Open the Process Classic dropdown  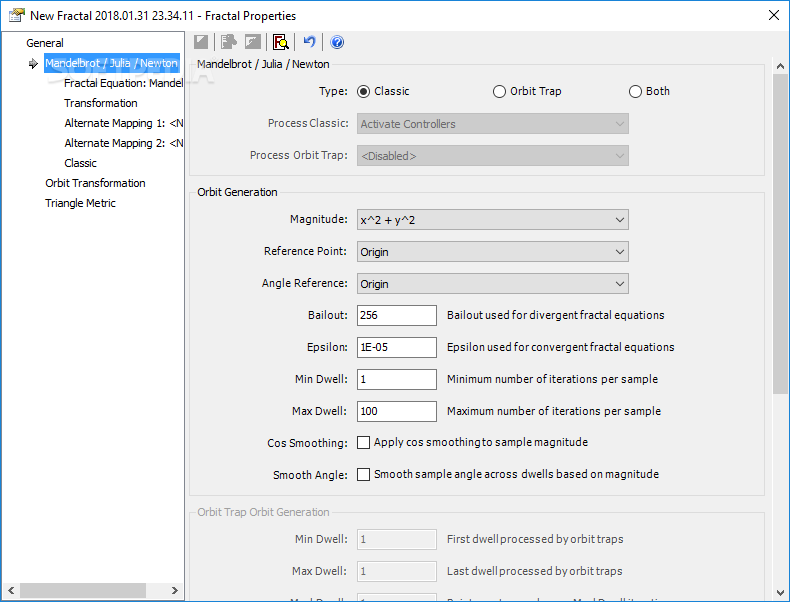coord(493,124)
